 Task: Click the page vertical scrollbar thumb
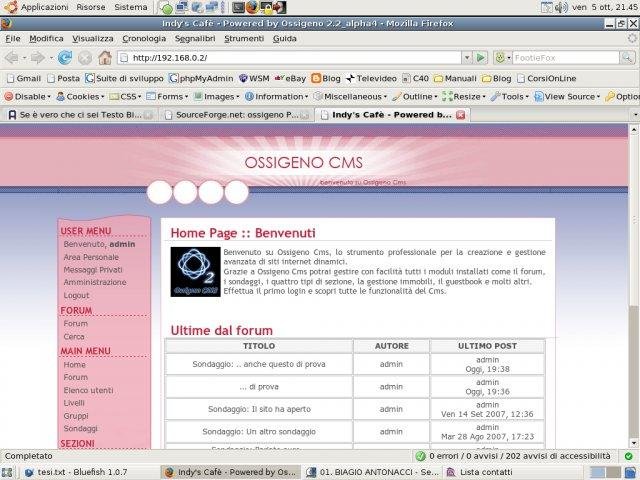pyautogui.click(x=633, y=371)
